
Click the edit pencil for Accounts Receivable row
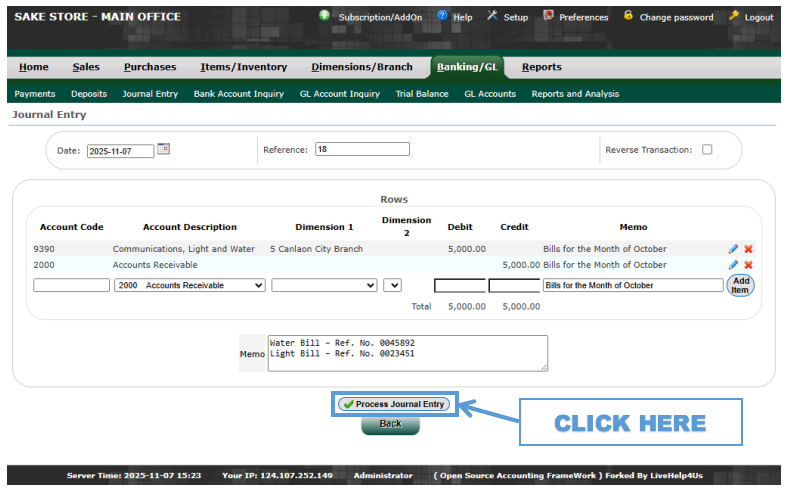pos(733,265)
